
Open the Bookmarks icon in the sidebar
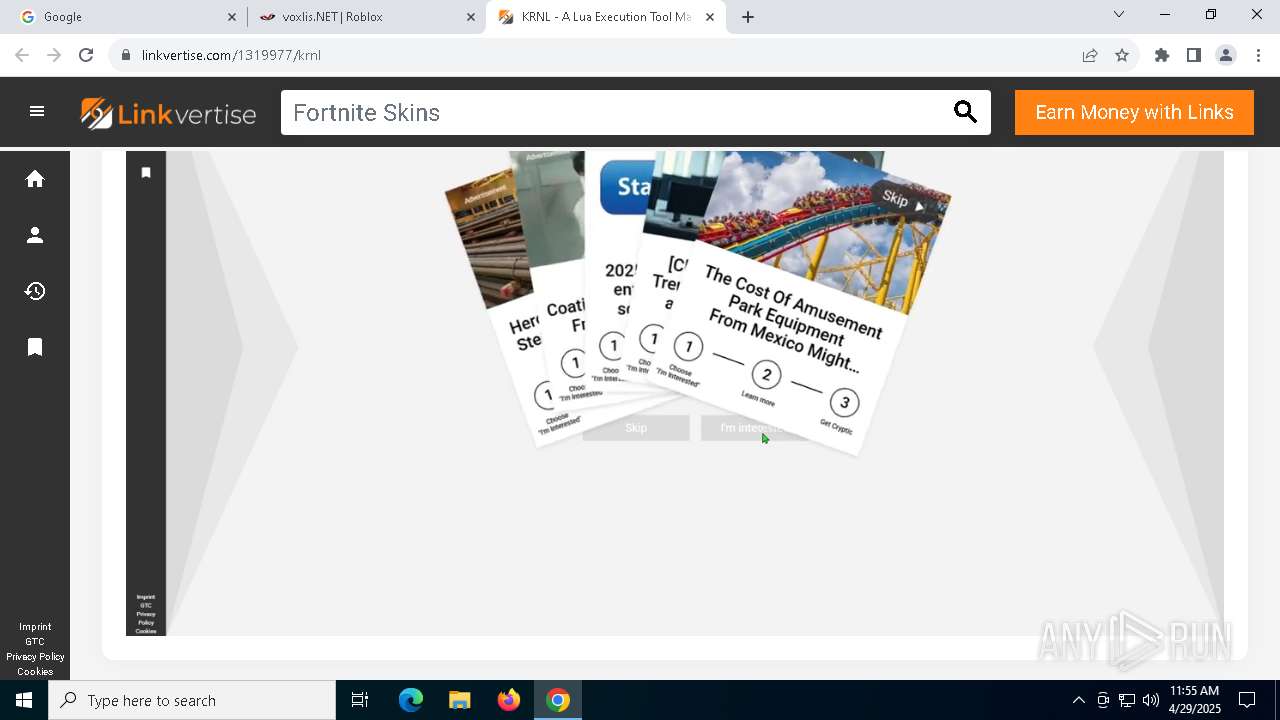click(x=35, y=347)
